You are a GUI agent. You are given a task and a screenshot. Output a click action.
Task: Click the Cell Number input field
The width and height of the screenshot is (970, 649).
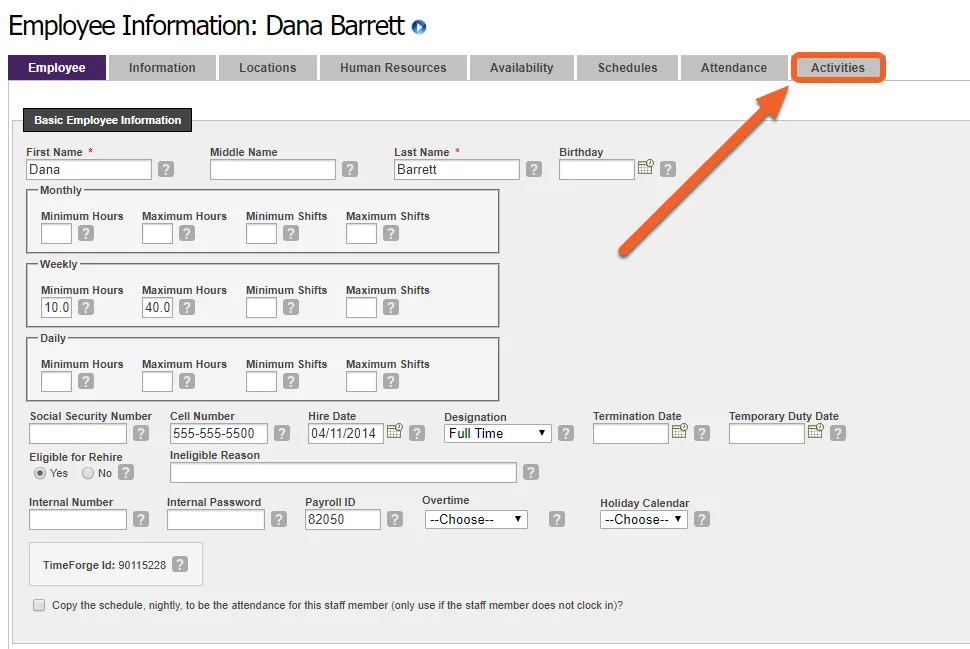tap(219, 433)
